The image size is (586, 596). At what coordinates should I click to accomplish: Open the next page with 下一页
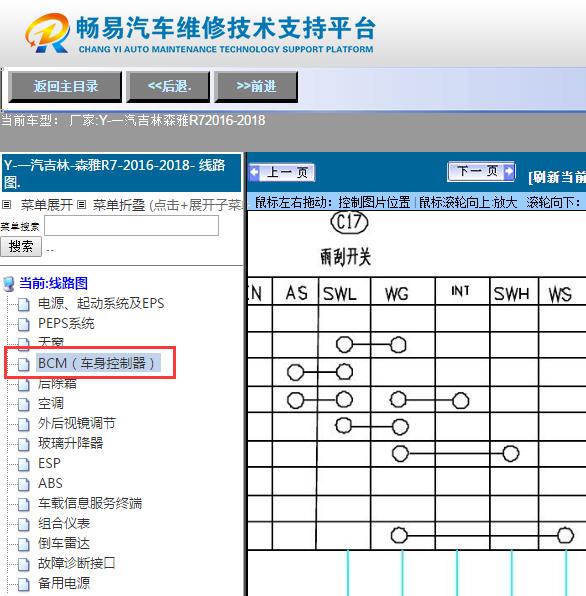pyautogui.click(x=481, y=171)
